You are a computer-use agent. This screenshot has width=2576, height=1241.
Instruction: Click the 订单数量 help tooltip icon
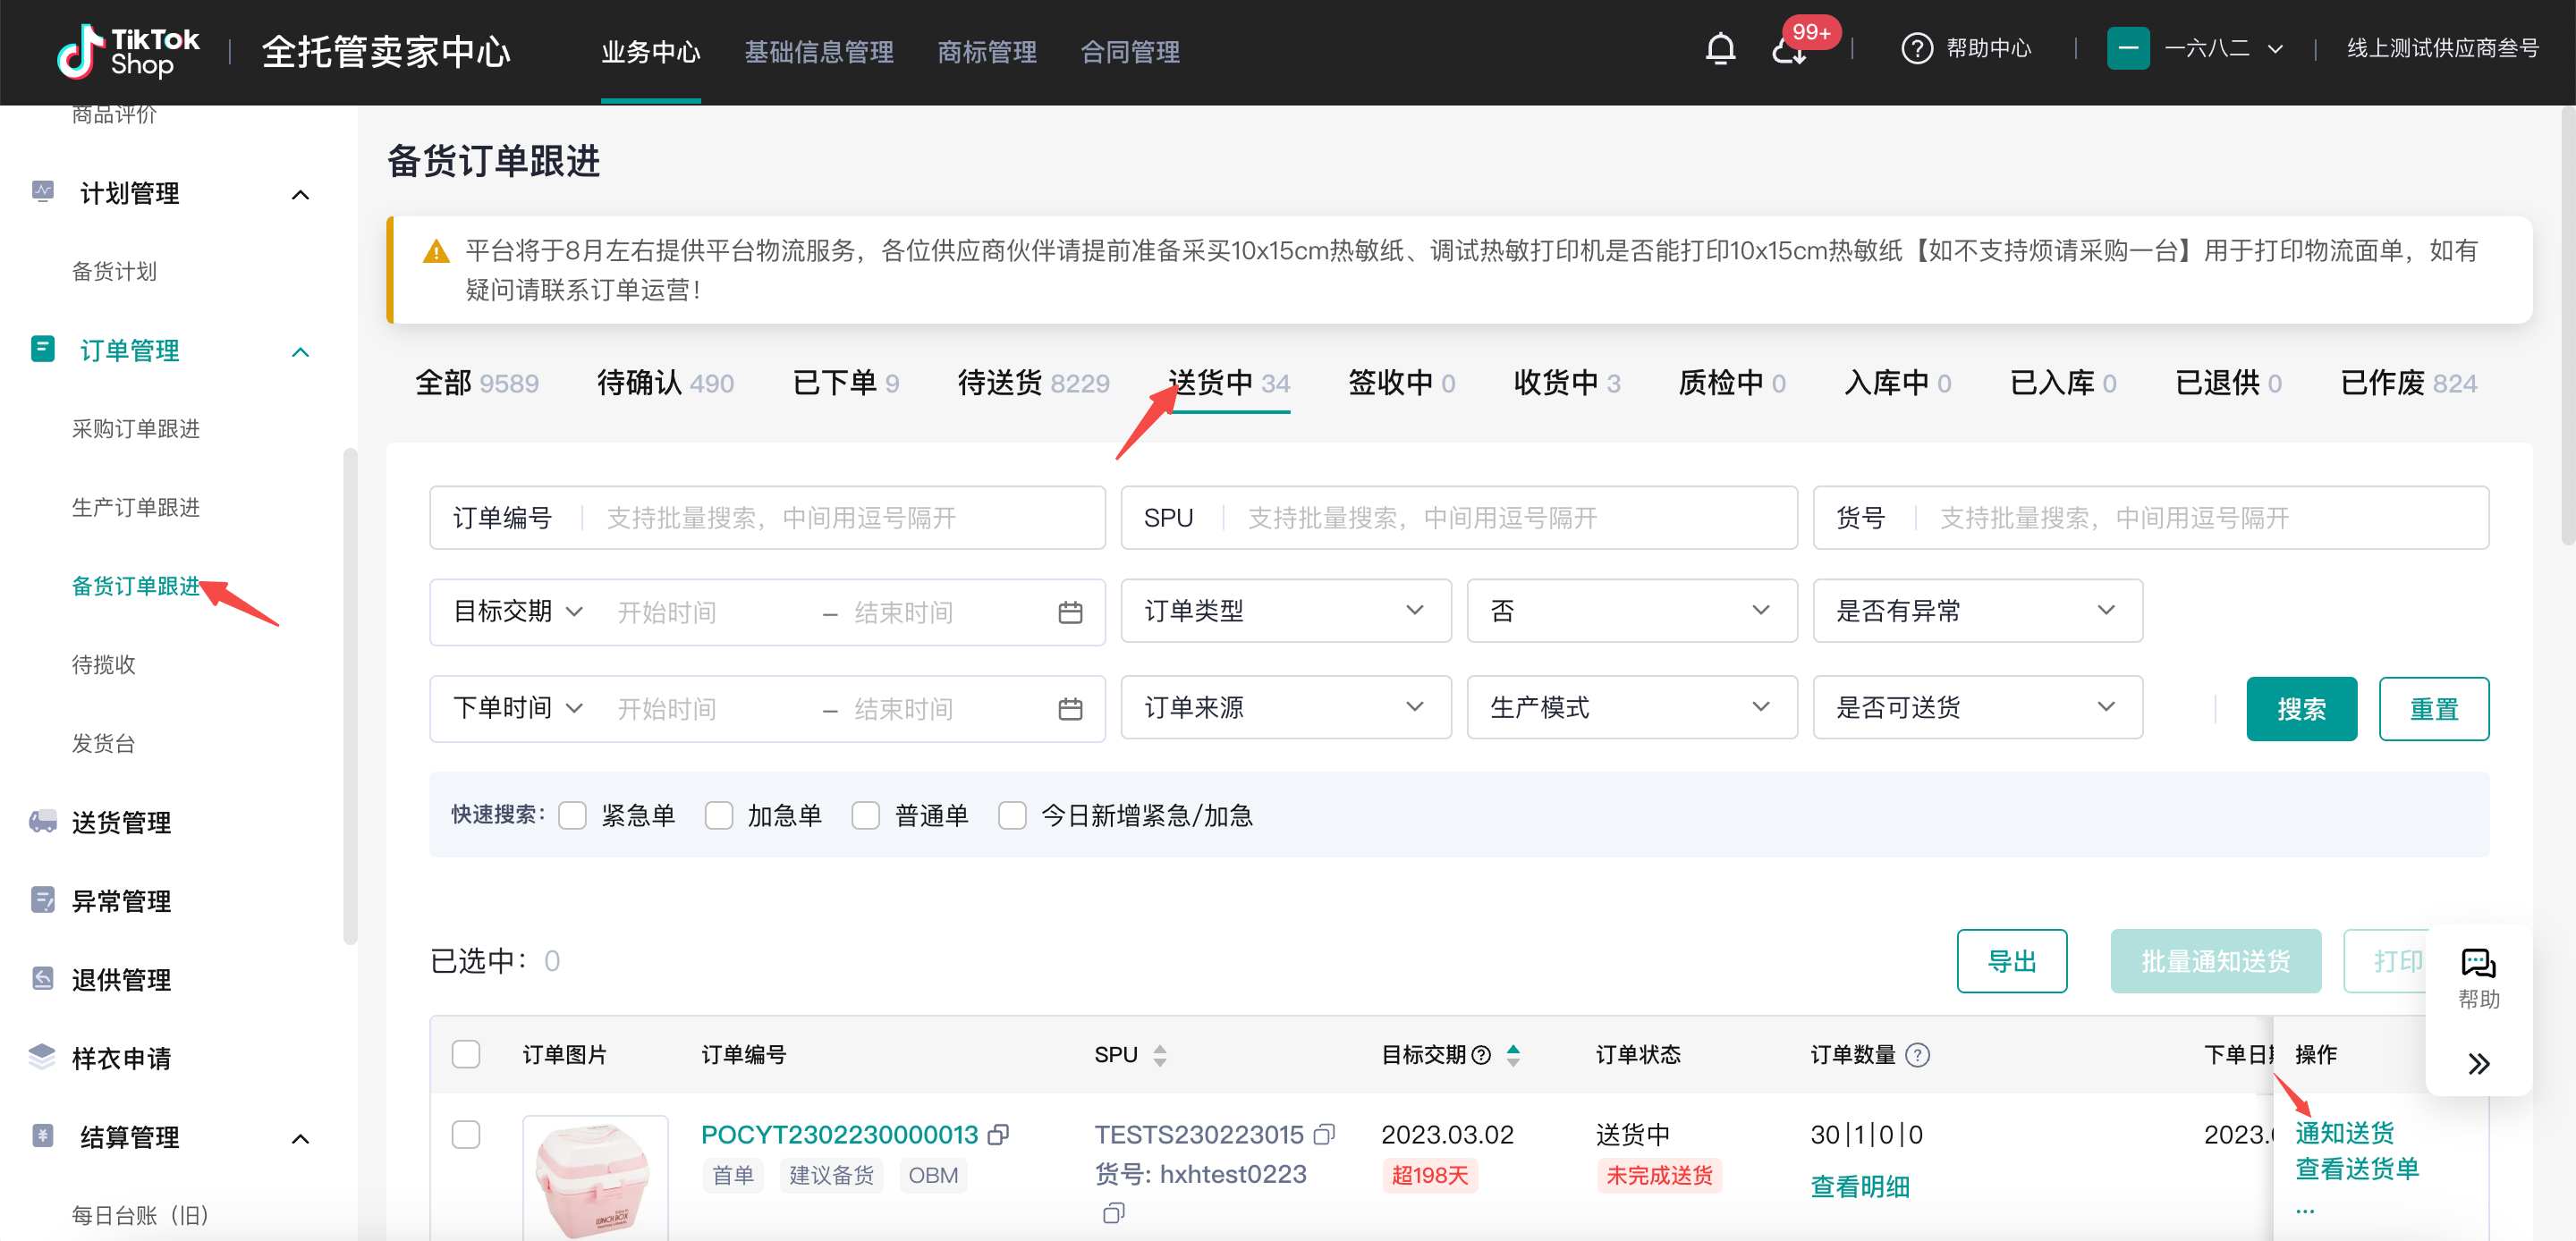pos(1917,1055)
